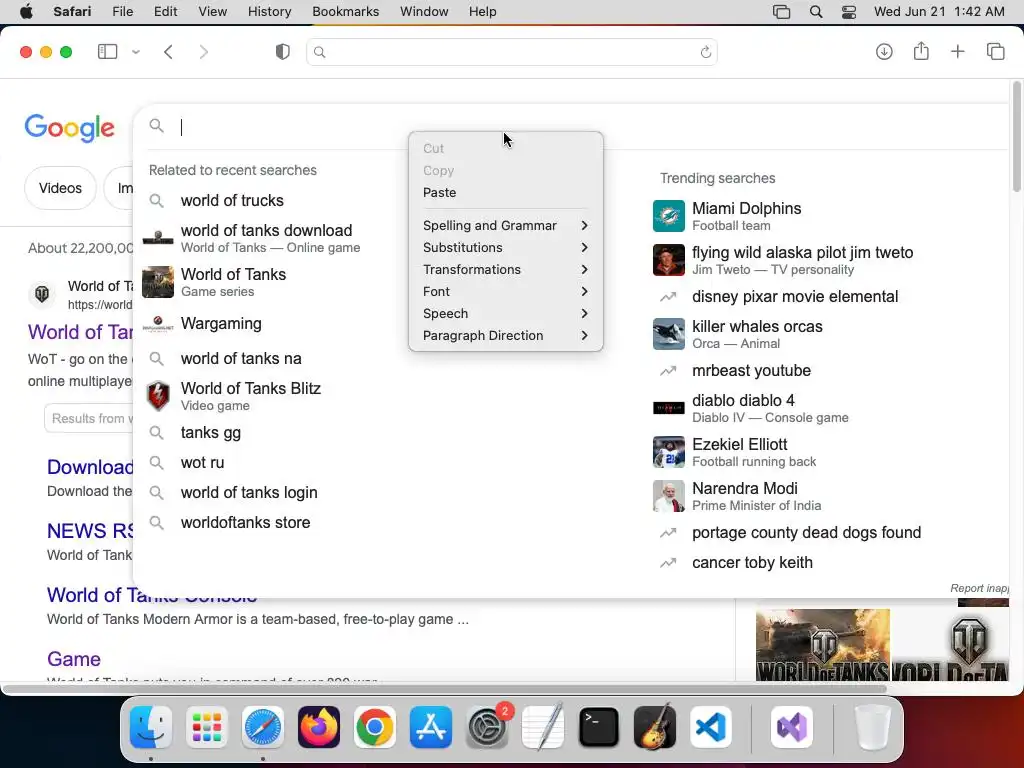This screenshot has height=768, width=1024.
Task: Choose 'world of trucks' suggestion
Action: (232, 200)
